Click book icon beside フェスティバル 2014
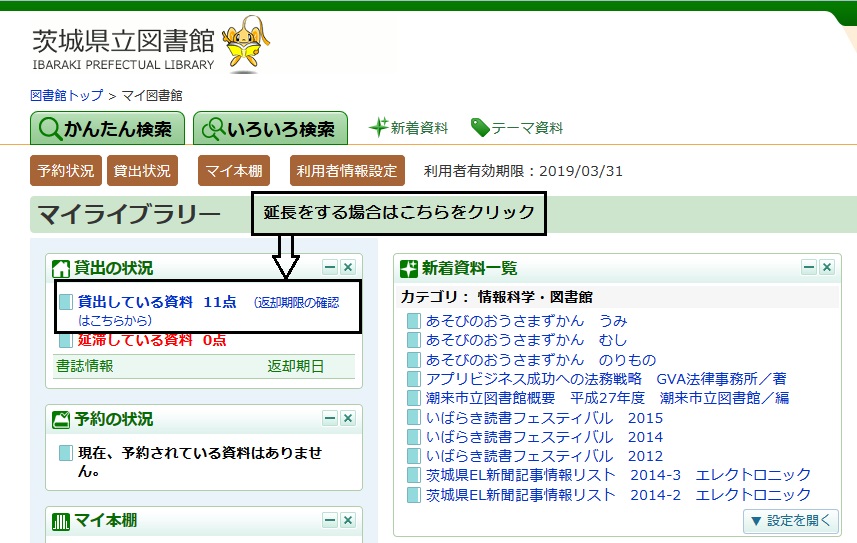This screenshot has width=857, height=543. (414, 437)
